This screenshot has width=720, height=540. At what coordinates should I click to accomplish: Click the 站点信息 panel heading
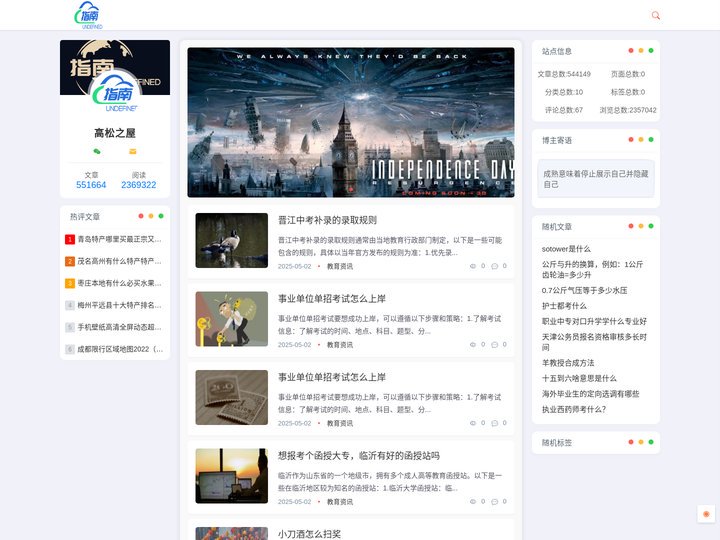click(x=557, y=51)
